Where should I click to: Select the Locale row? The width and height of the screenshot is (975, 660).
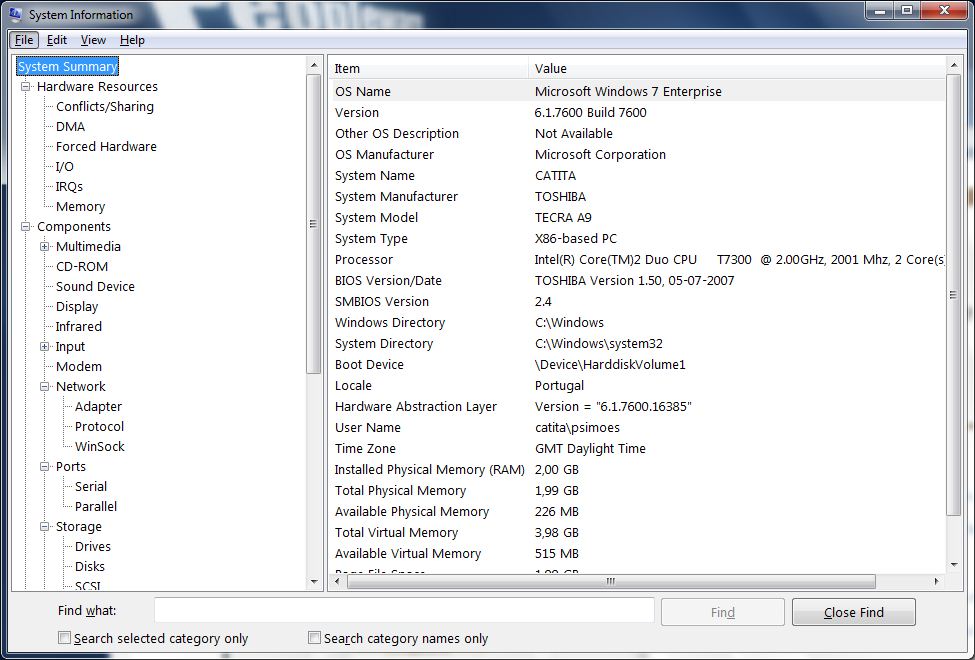(638, 386)
